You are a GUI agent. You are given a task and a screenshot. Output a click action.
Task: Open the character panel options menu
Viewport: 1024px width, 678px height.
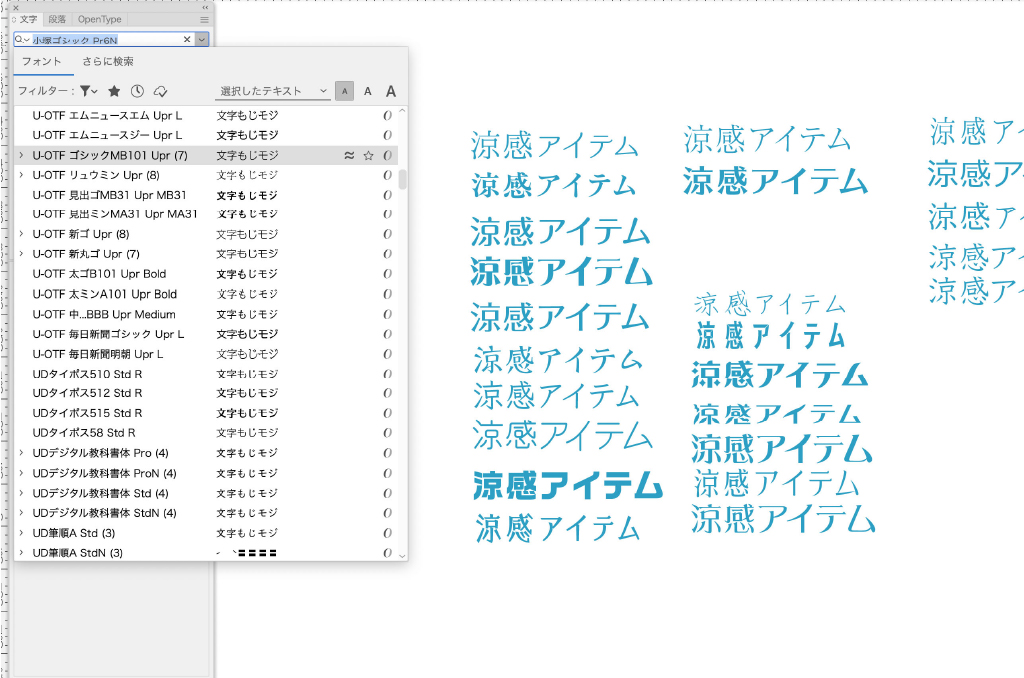point(204,19)
